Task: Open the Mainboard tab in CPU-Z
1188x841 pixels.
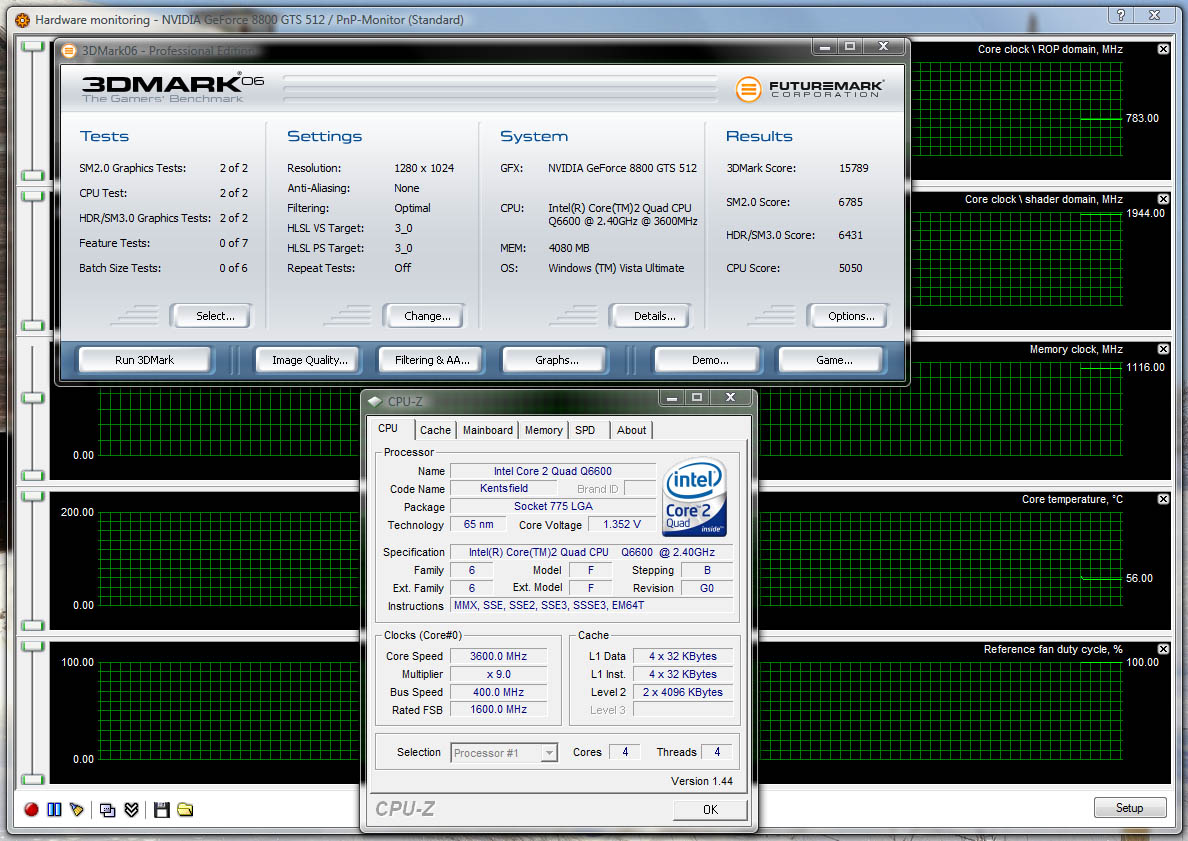Action: [x=487, y=430]
